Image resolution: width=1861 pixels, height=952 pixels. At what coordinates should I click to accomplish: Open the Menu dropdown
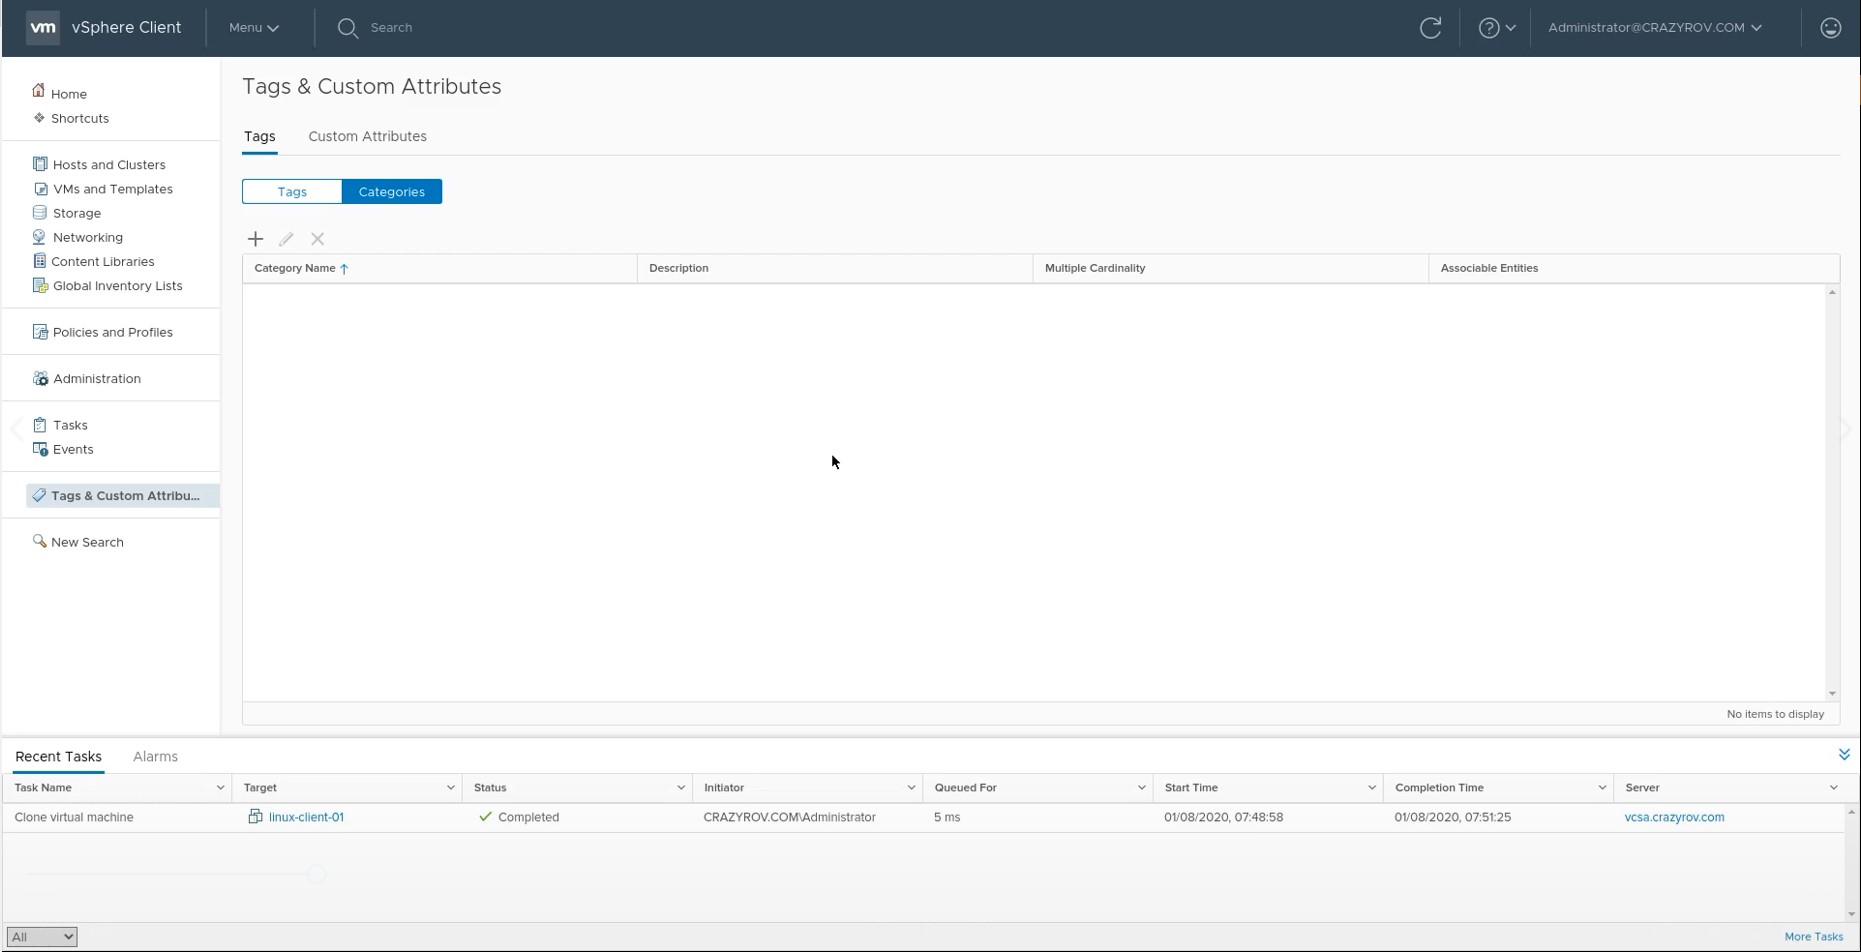click(x=254, y=28)
